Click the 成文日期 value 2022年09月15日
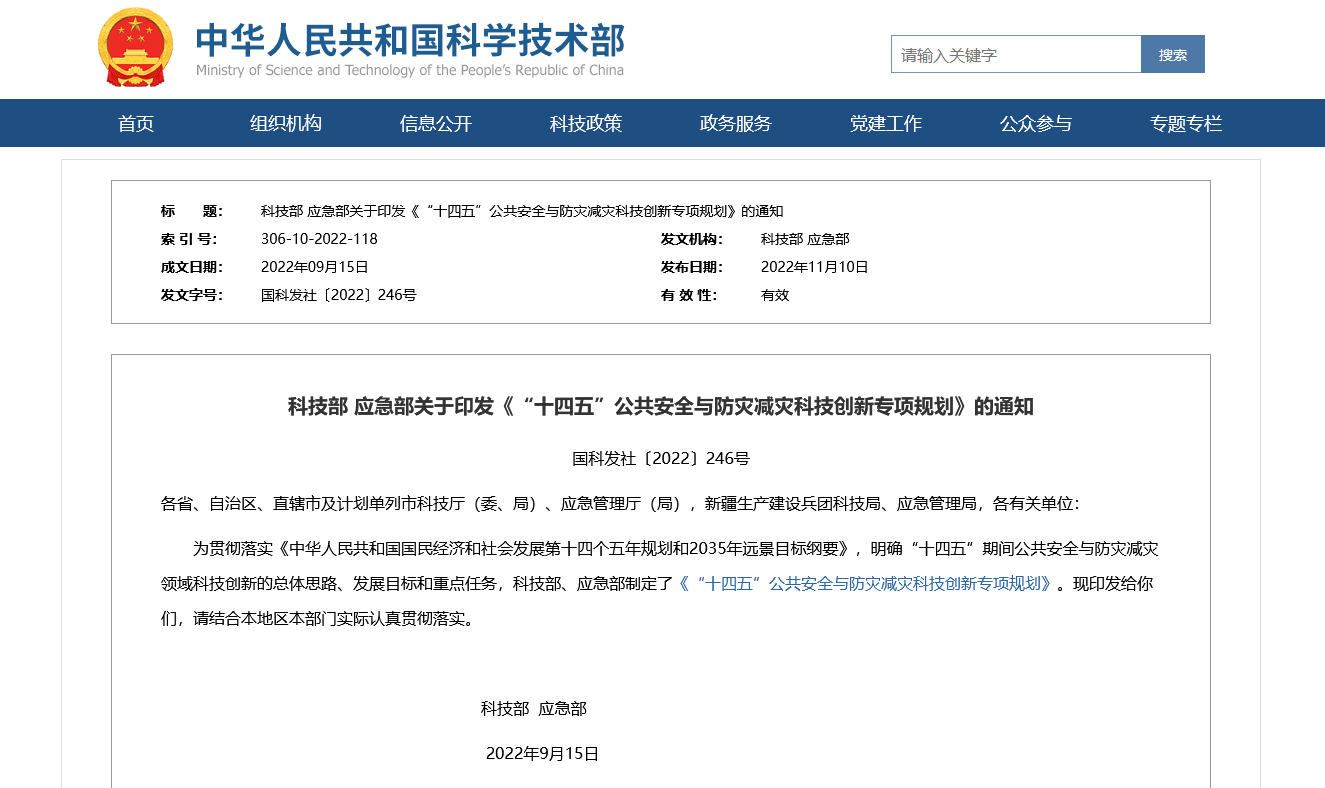 click(x=315, y=267)
